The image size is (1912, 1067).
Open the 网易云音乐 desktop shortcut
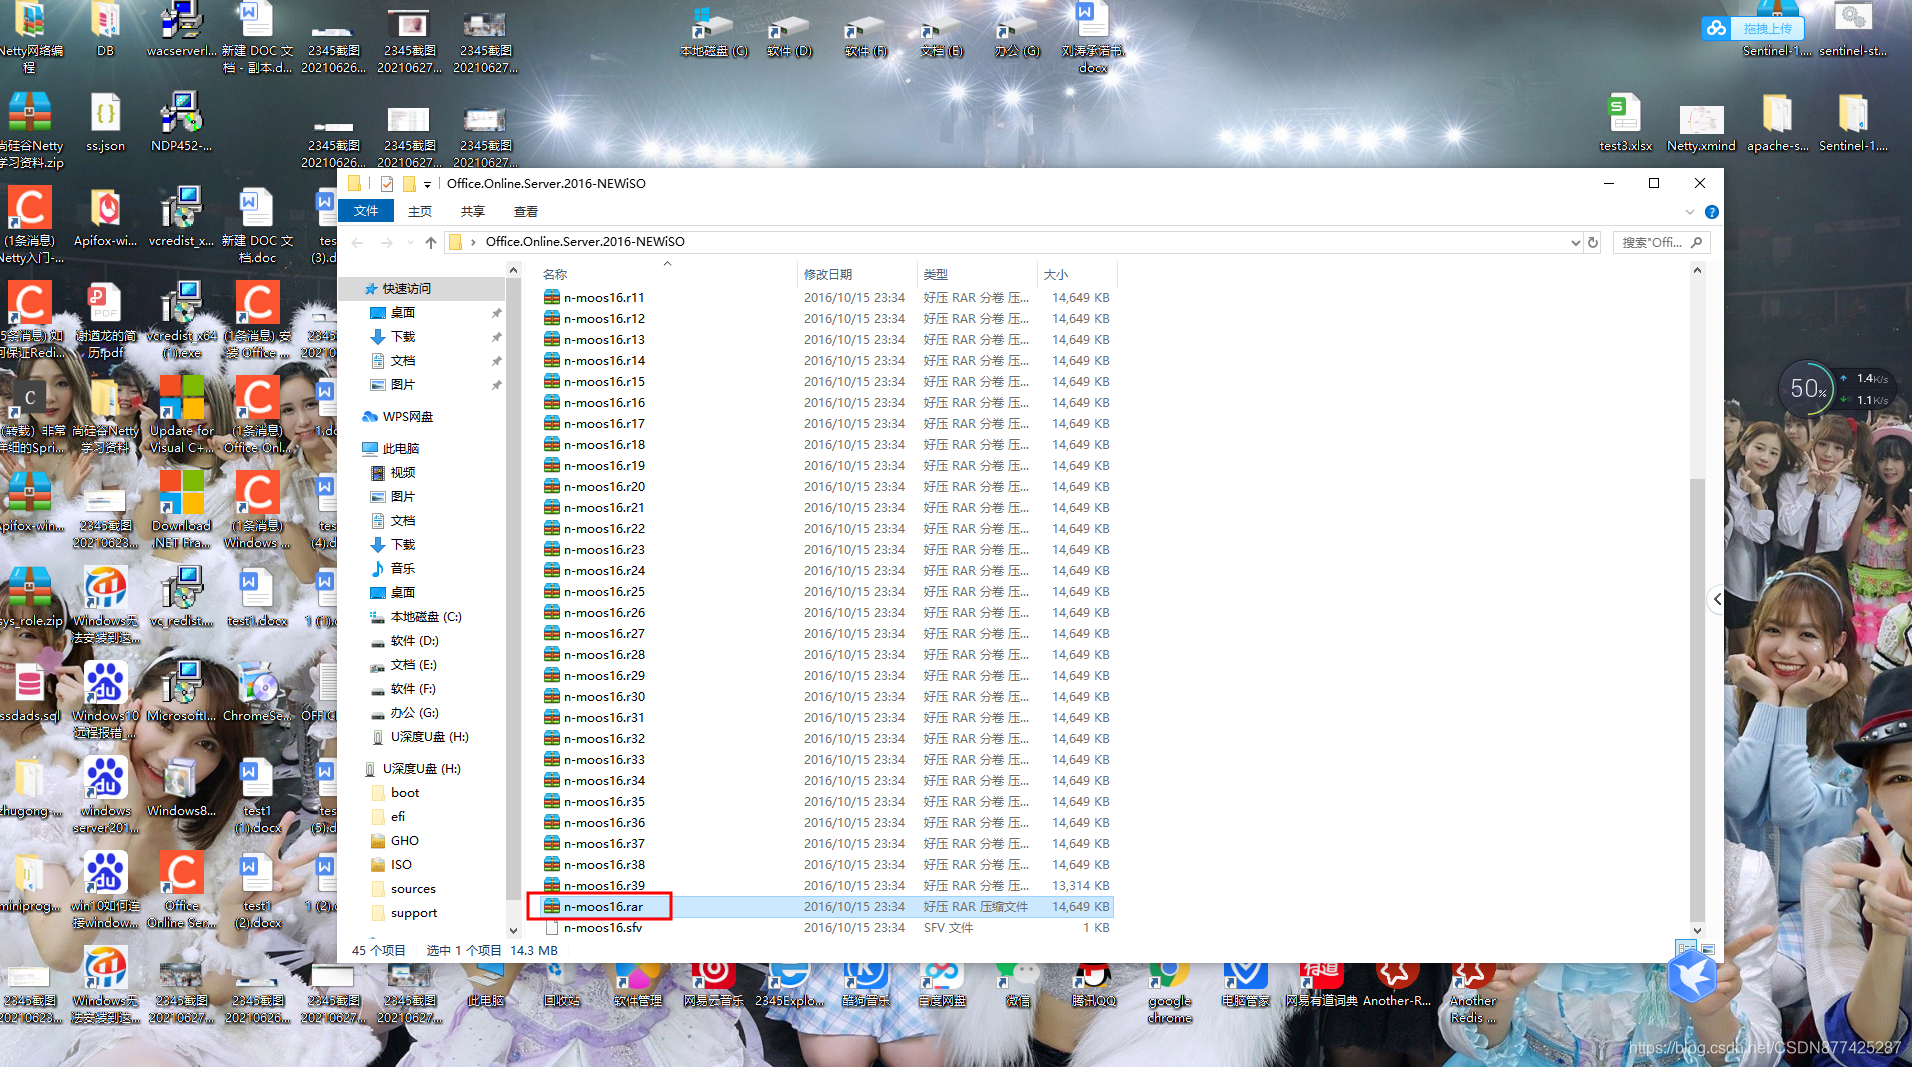[x=713, y=986]
